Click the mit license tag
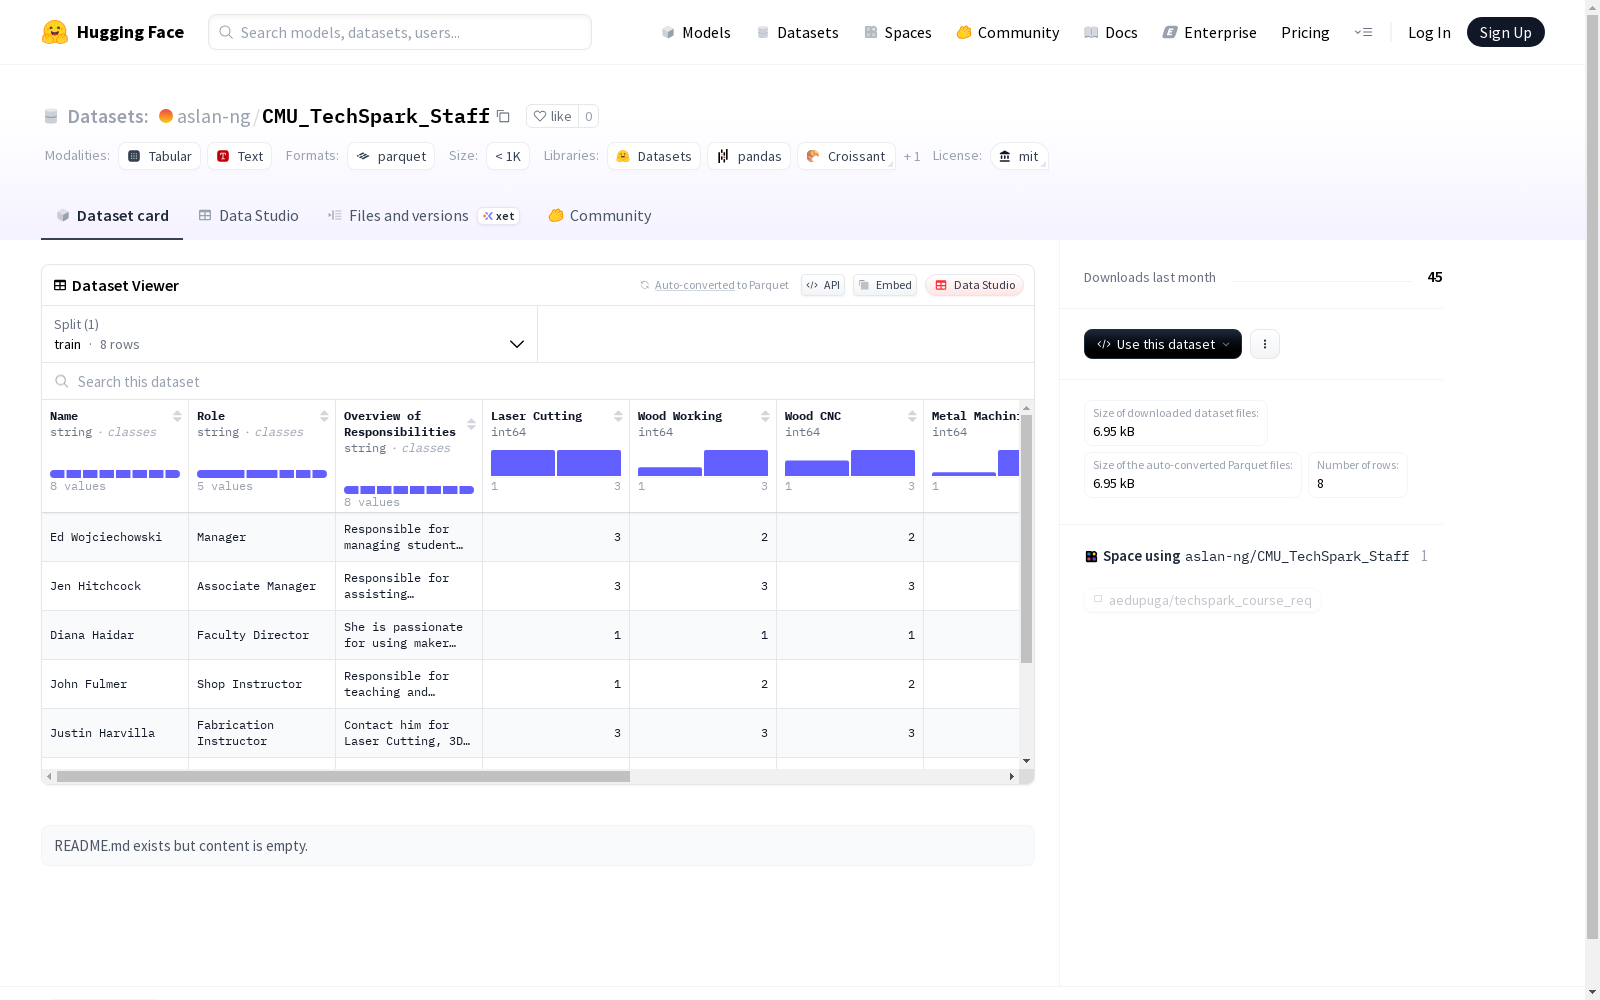Image resolution: width=1600 pixels, height=1000 pixels. (1019, 156)
